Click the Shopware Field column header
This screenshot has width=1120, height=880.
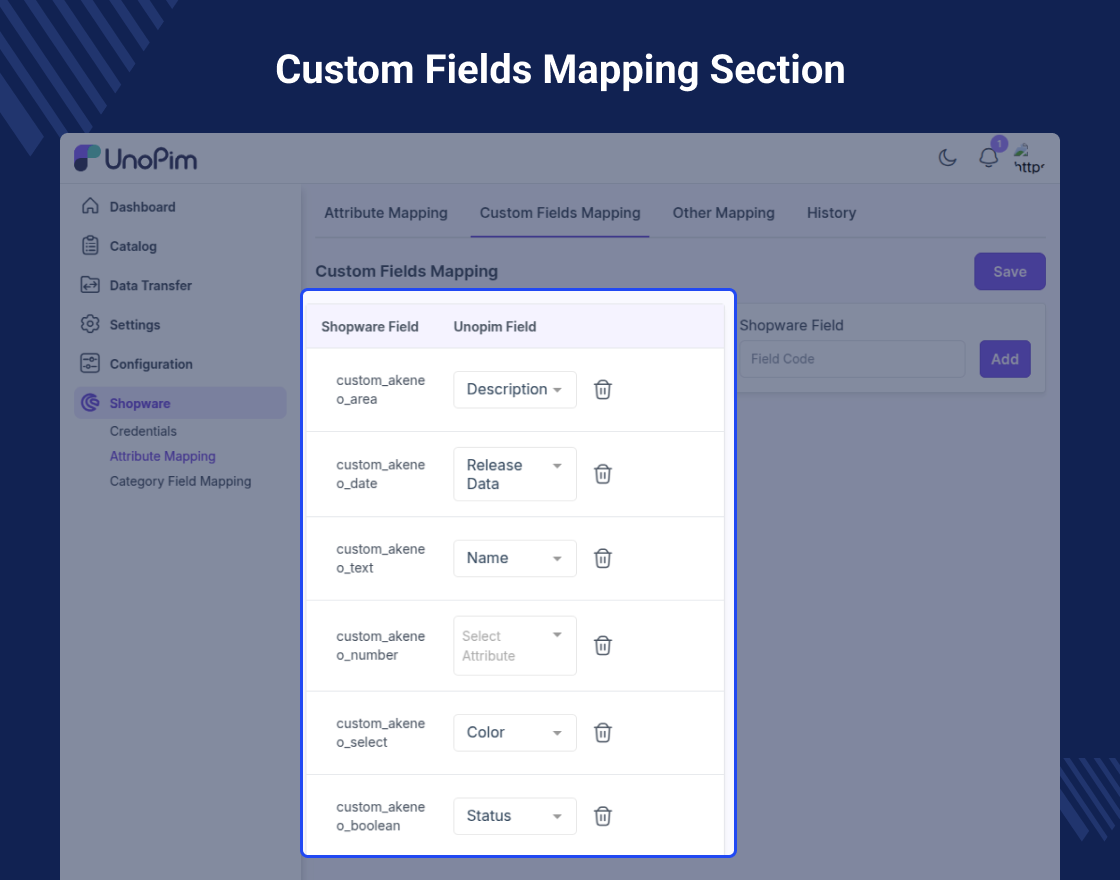[x=370, y=326]
